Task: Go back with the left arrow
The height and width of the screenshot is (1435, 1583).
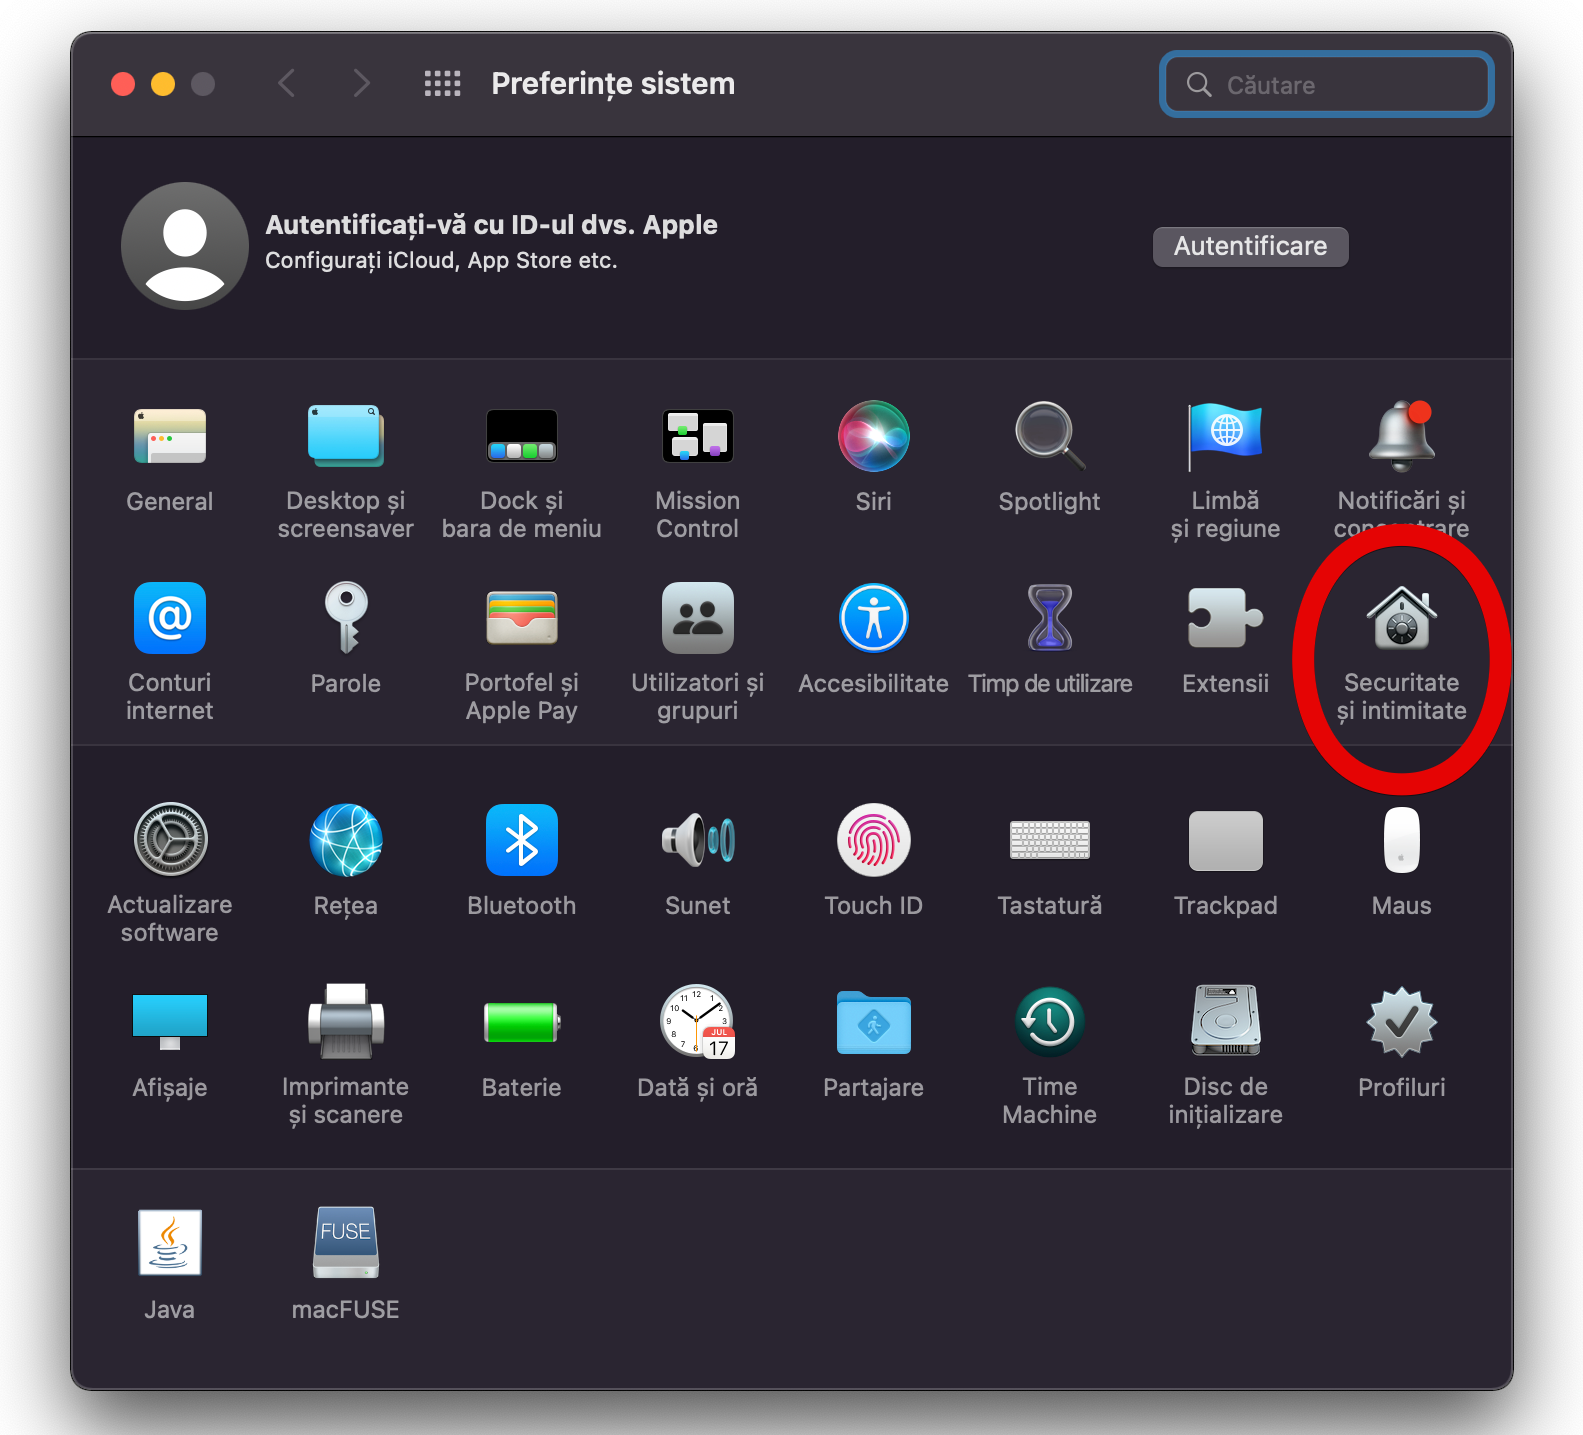Action: (x=286, y=83)
